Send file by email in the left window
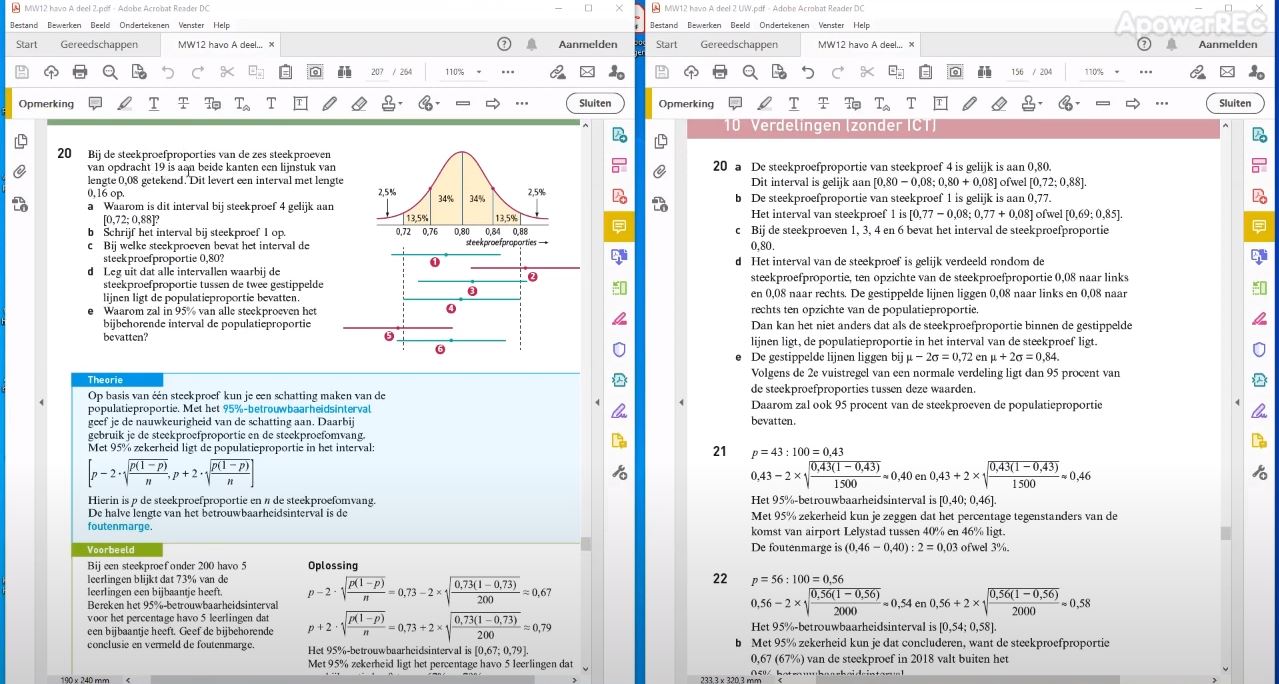 [x=587, y=72]
